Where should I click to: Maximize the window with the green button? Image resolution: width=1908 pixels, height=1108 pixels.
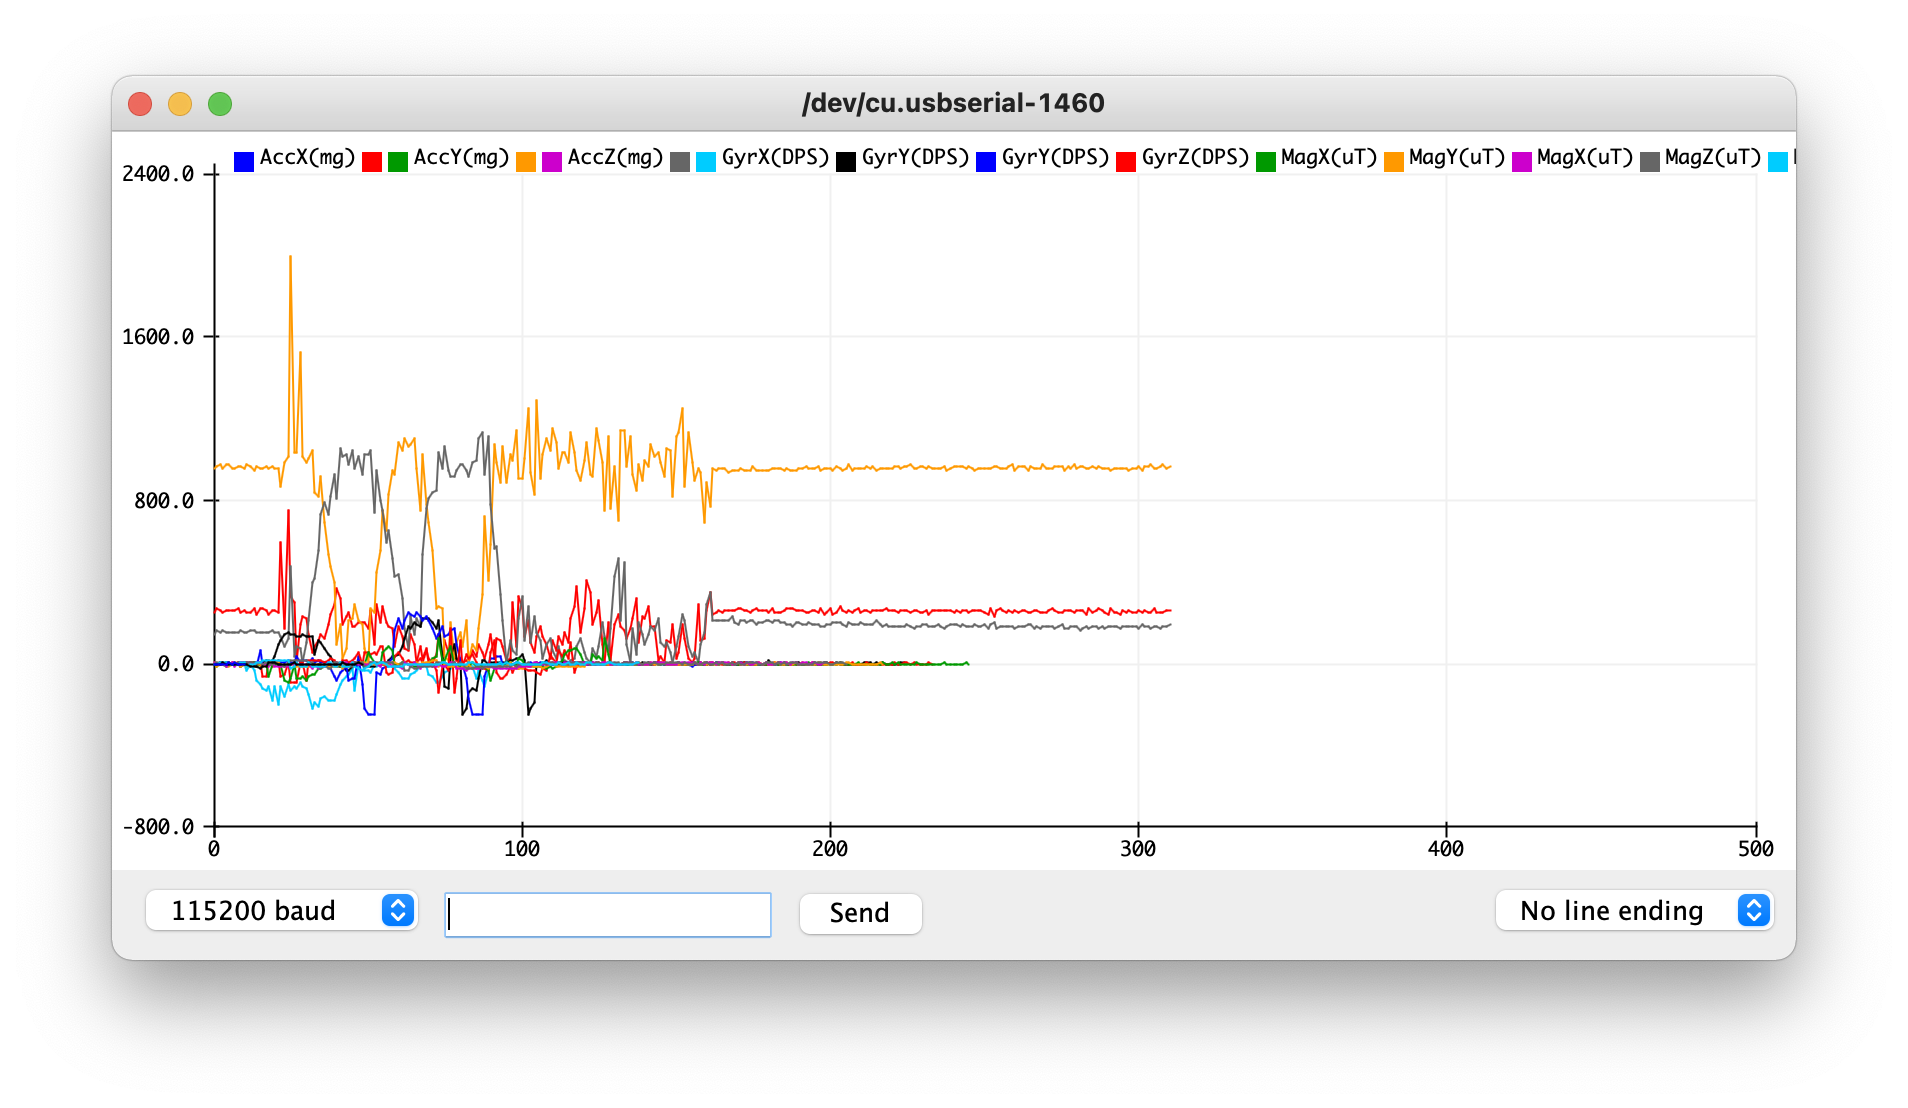coord(220,104)
